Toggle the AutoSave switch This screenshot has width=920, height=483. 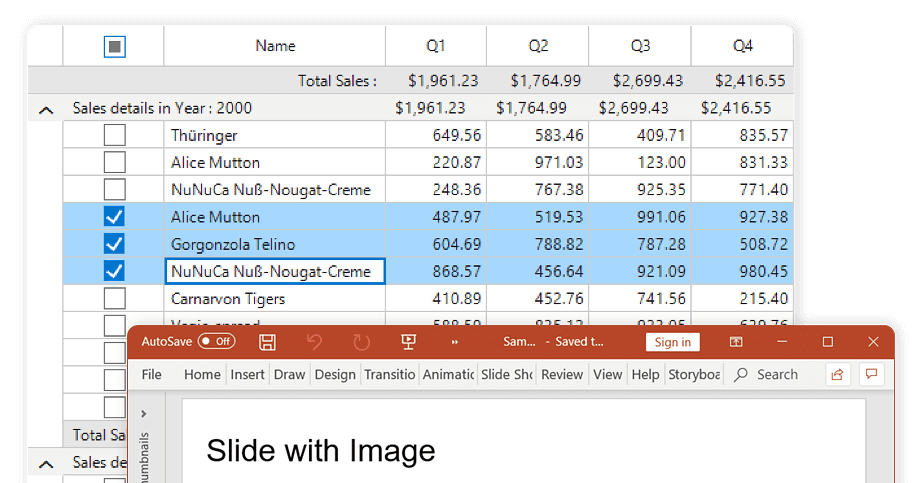pyautogui.click(x=216, y=342)
